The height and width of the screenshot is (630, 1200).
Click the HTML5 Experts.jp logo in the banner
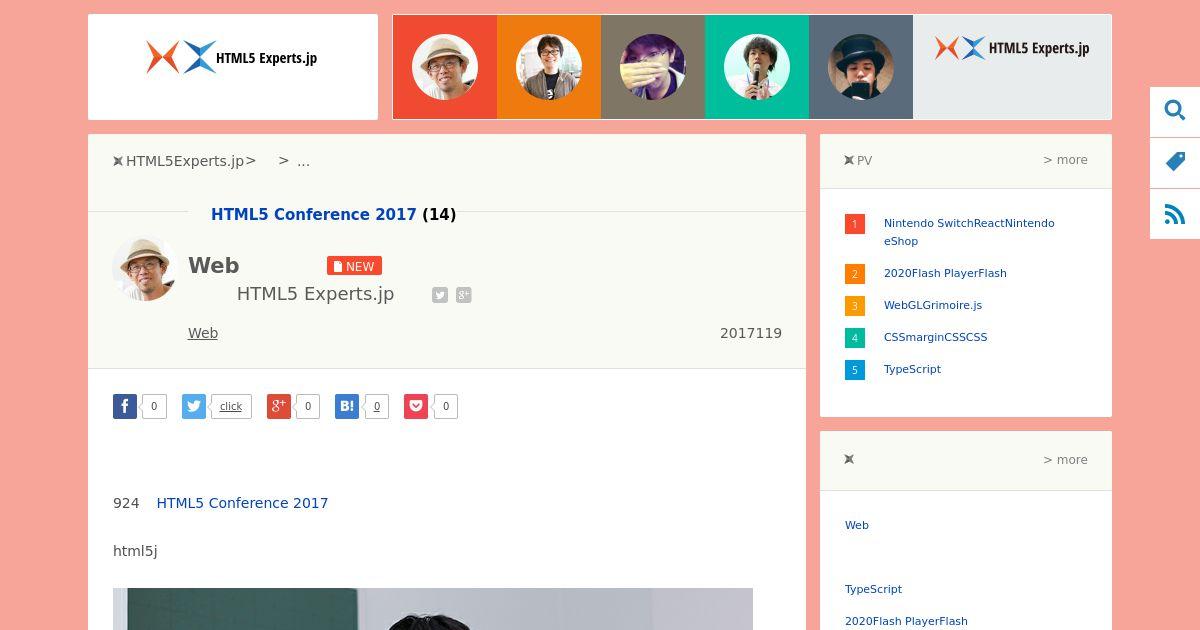[1012, 48]
